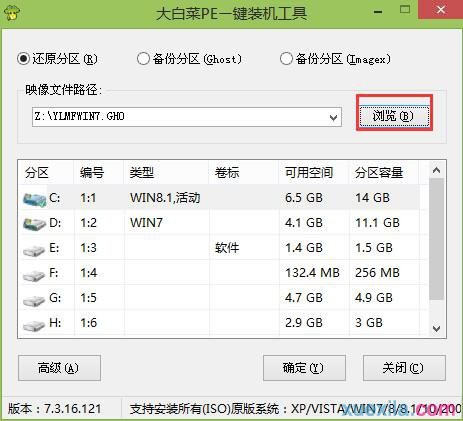Select the 软件 volume label cell
The width and height of the screenshot is (463, 421).
(x=227, y=248)
